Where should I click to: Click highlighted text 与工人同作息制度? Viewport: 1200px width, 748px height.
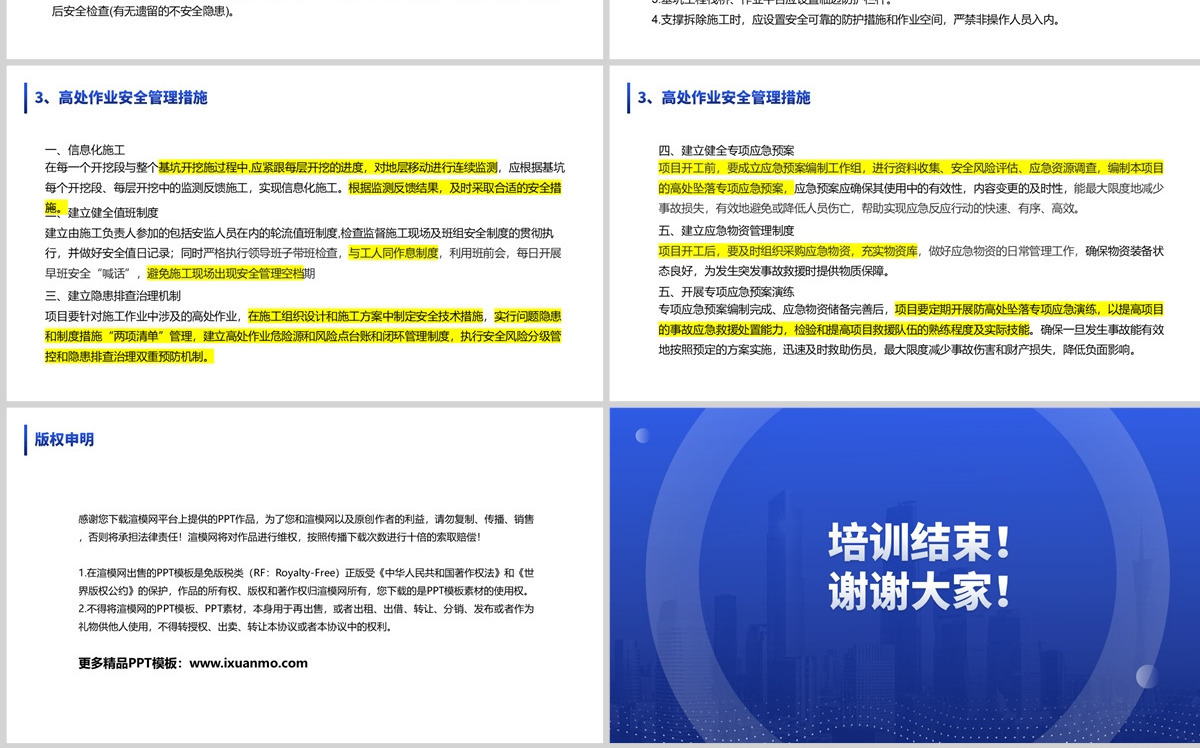coord(393,253)
